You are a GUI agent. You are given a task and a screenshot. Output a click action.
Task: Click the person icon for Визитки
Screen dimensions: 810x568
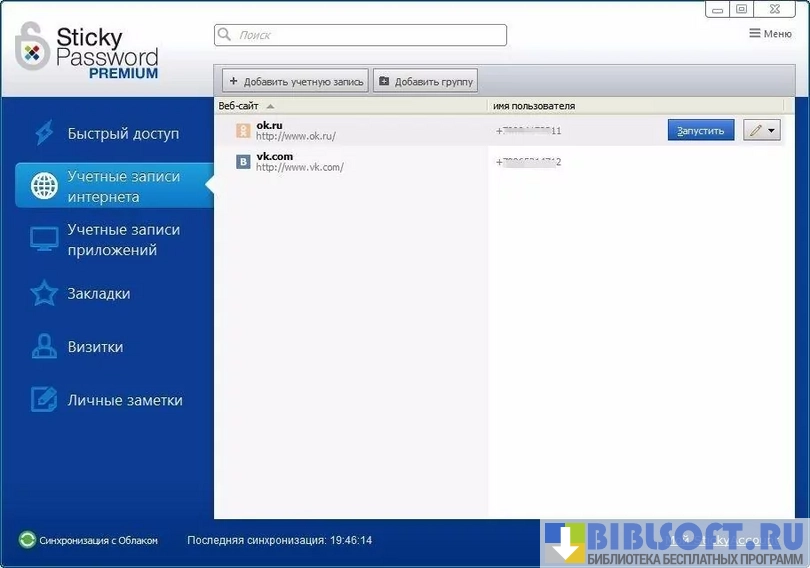44,347
